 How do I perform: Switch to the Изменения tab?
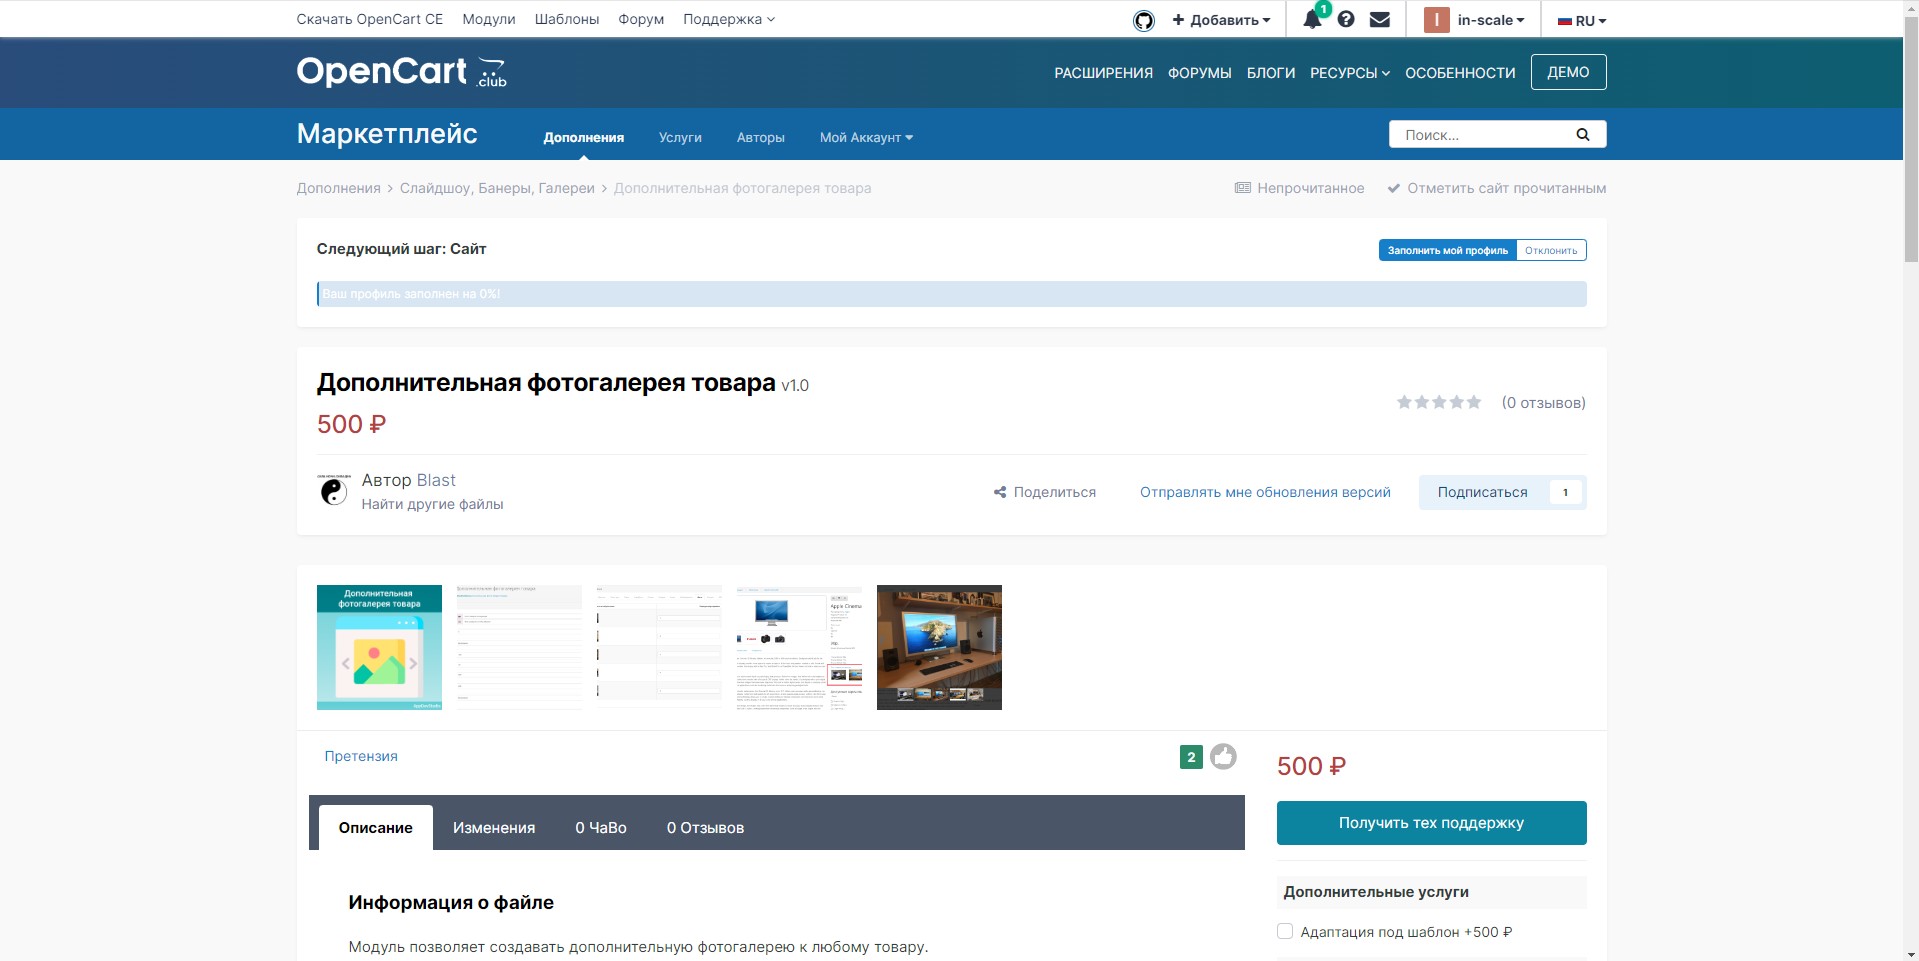(x=494, y=827)
